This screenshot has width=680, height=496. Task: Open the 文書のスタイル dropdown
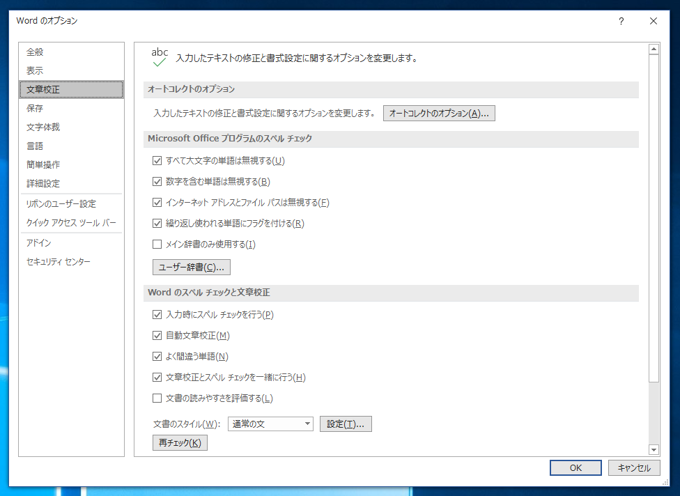[x=271, y=424]
